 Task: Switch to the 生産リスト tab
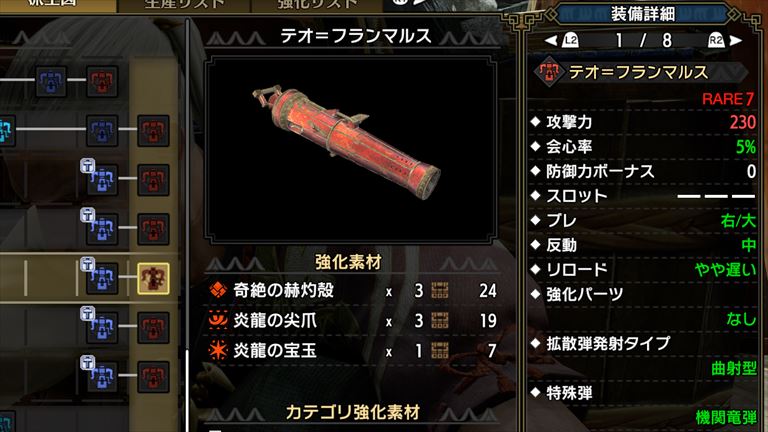pos(185,5)
